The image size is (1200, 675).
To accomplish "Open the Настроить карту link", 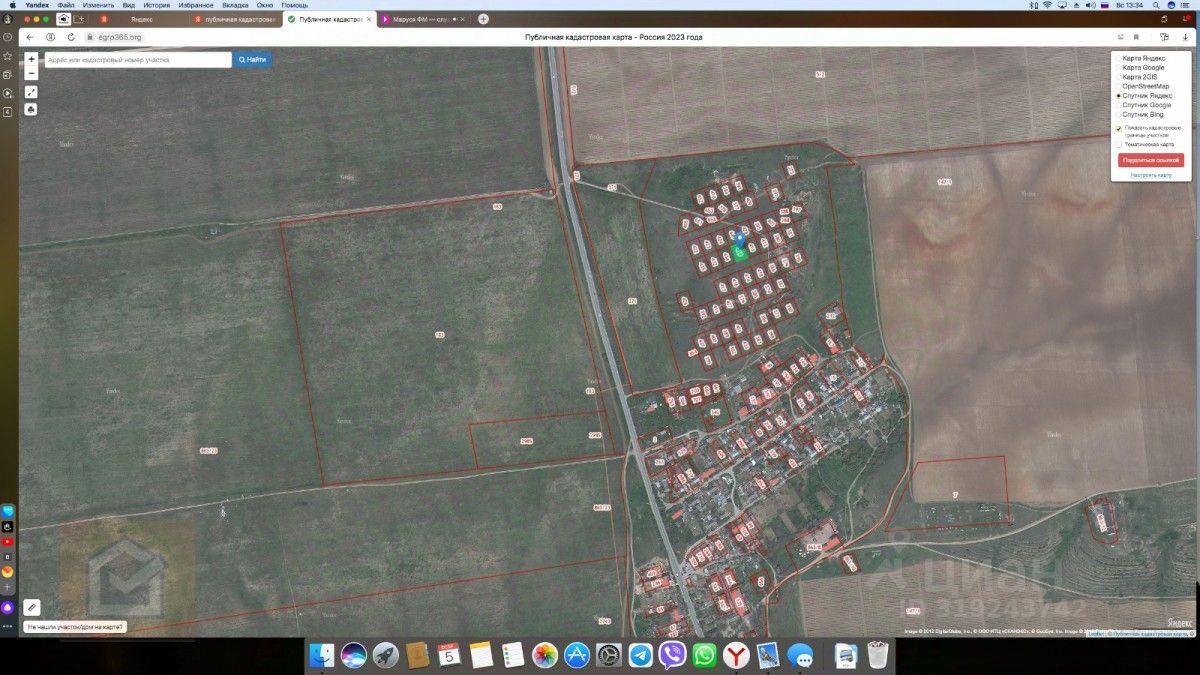I will (1150, 175).
